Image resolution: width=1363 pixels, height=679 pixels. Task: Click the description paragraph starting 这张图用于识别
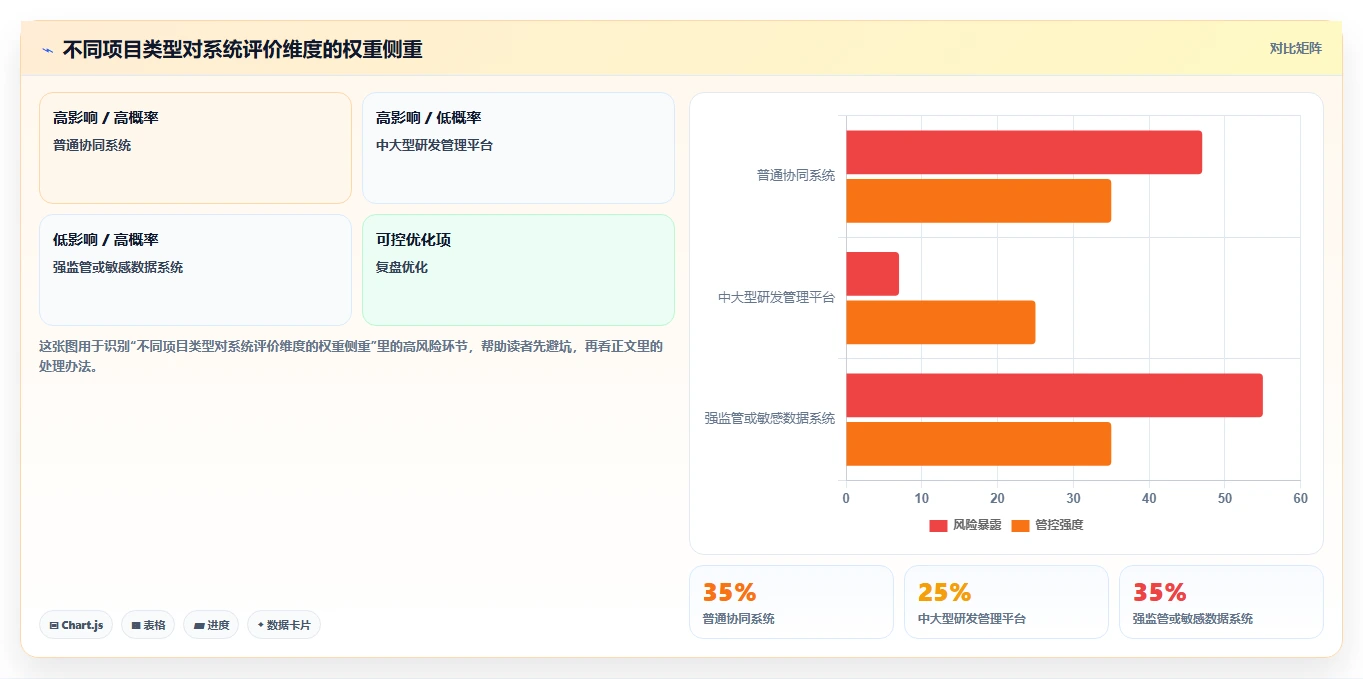[351, 356]
